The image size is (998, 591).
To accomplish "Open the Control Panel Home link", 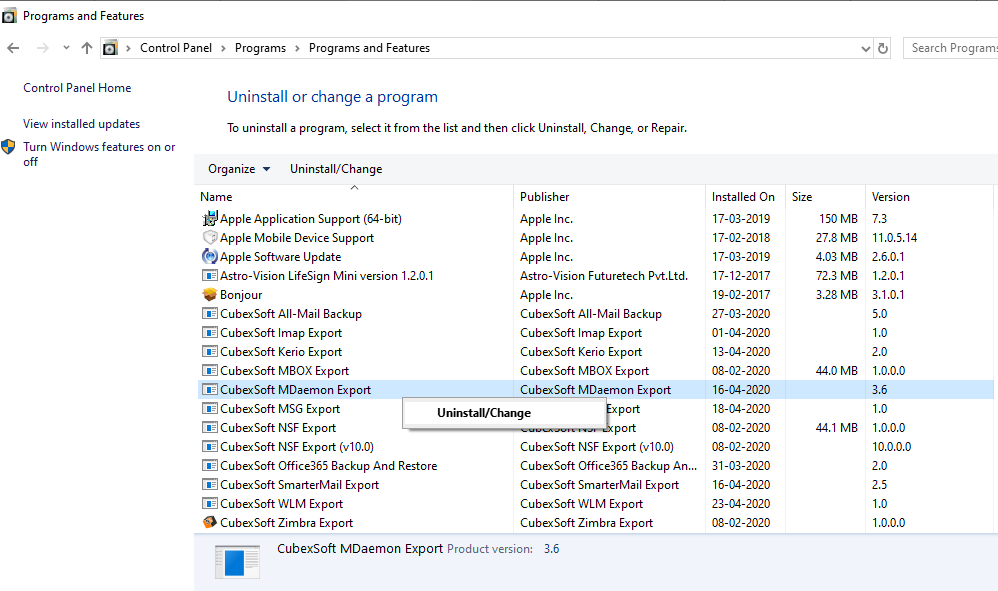I will point(77,88).
